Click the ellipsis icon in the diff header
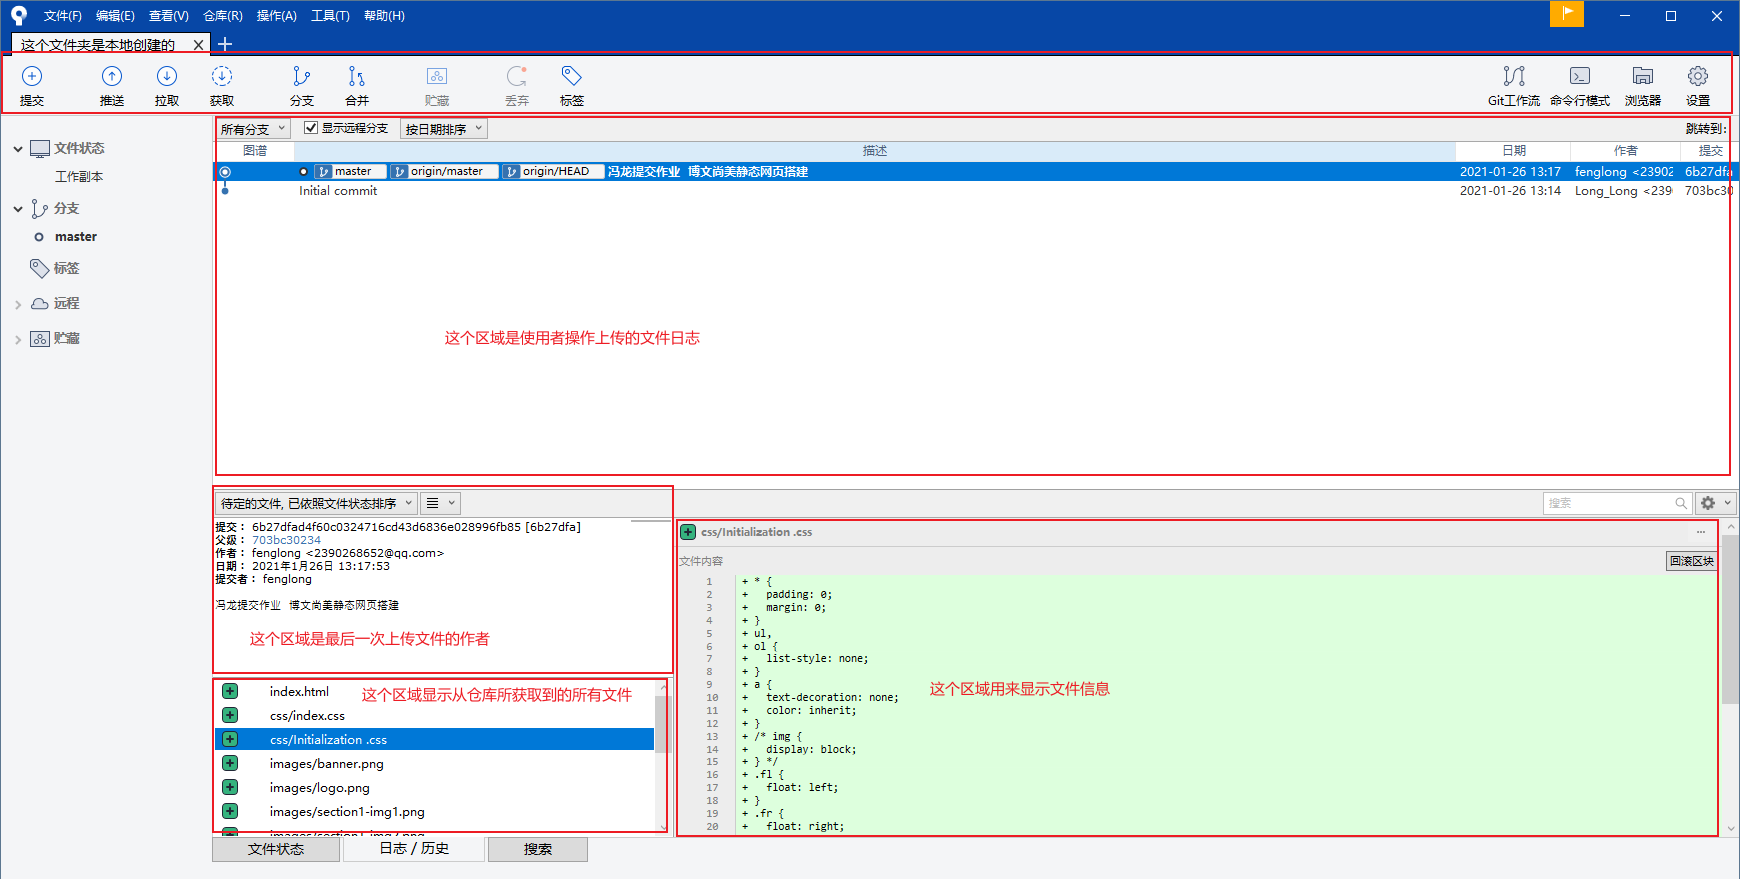The height and width of the screenshot is (880, 1740). point(1701,532)
